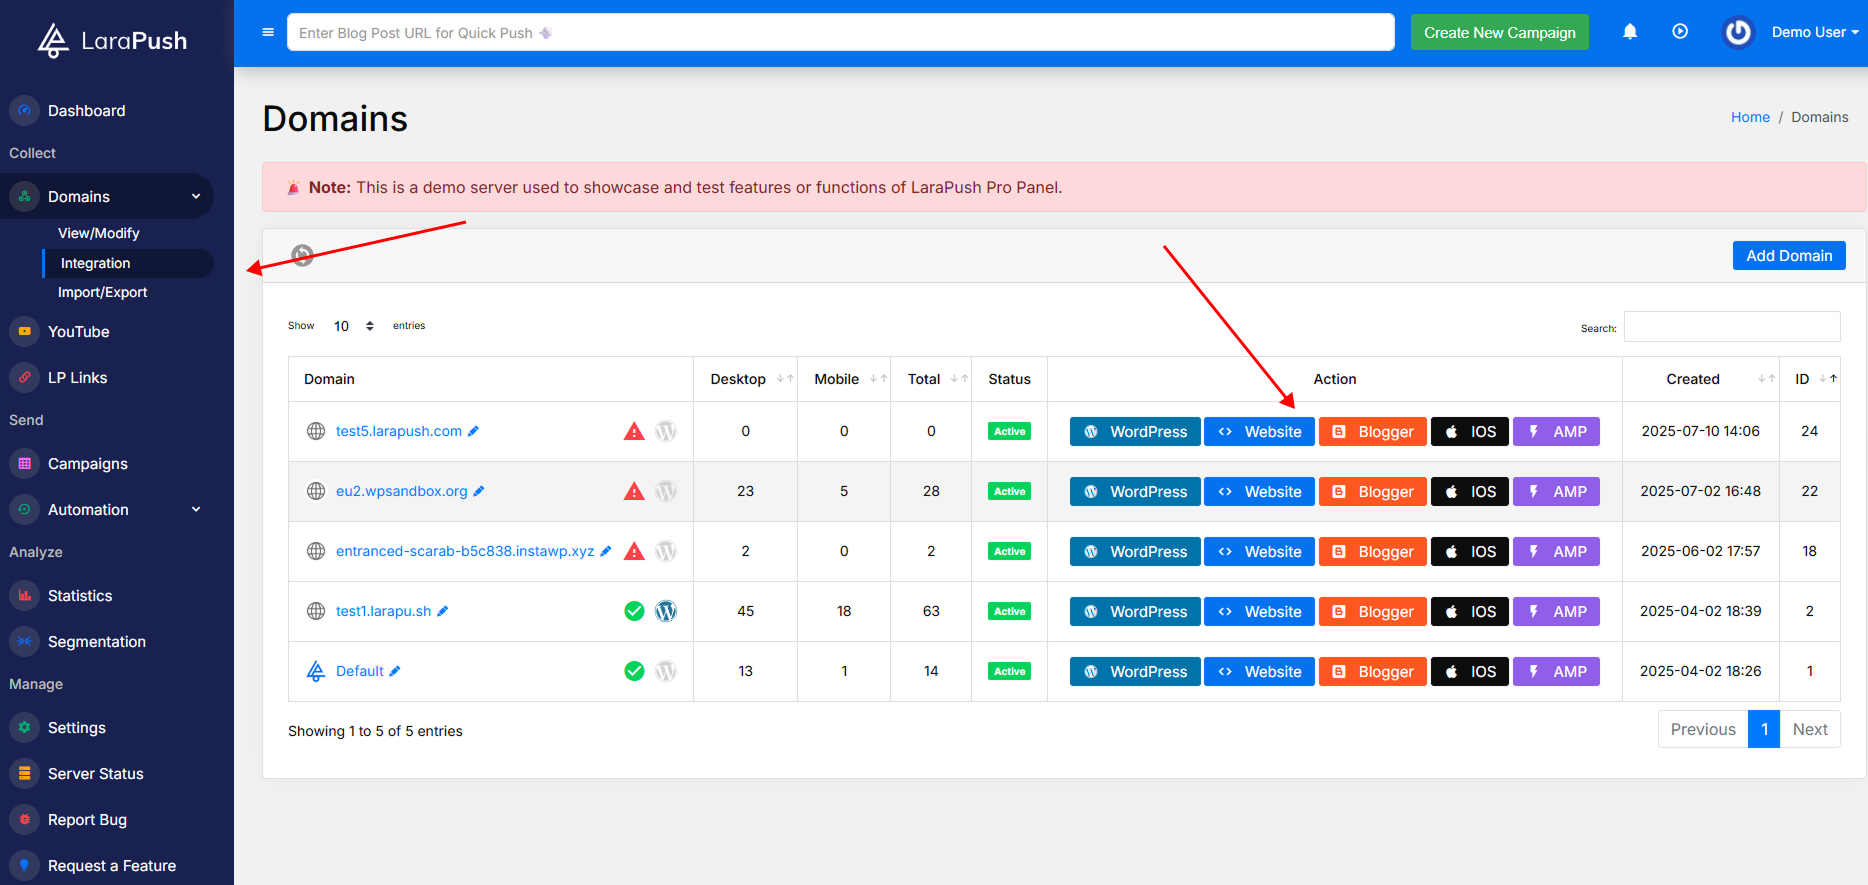Image resolution: width=1868 pixels, height=885 pixels.
Task: Click Website button for Default domain
Action: coord(1259,671)
